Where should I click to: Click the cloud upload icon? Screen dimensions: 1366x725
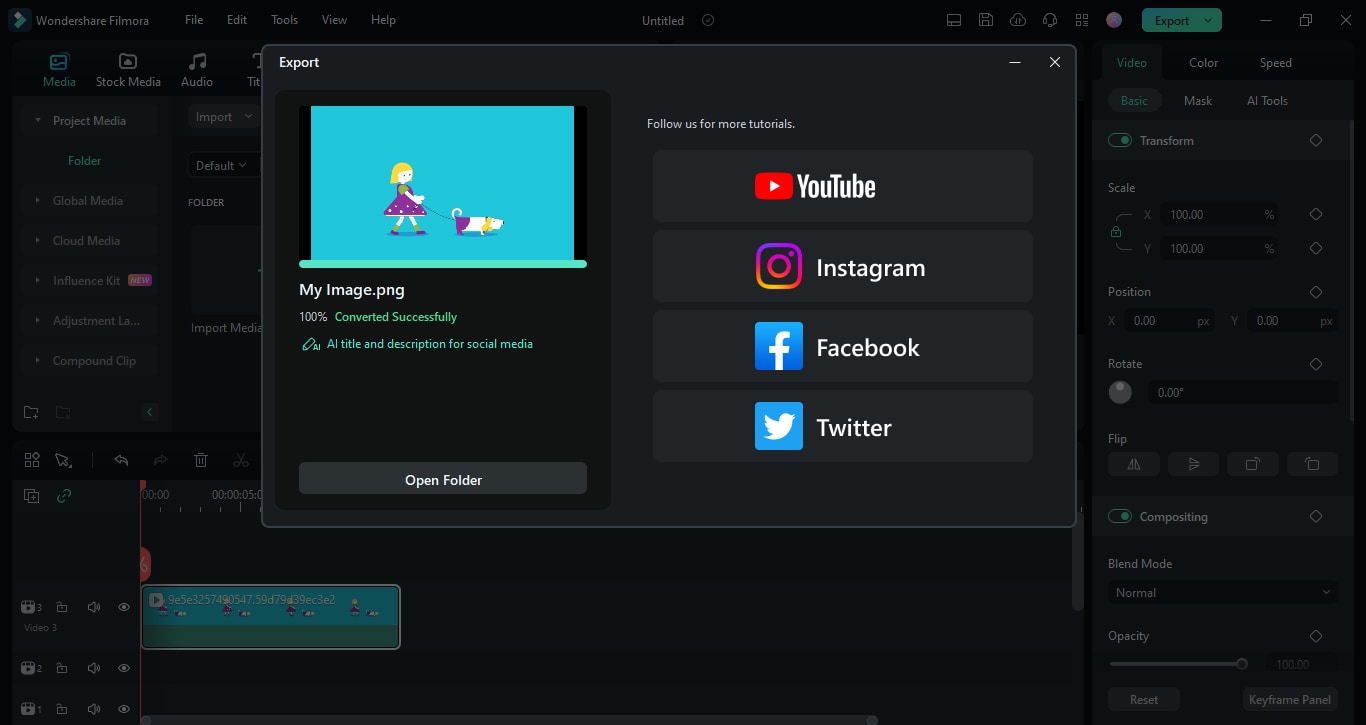tap(1018, 20)
